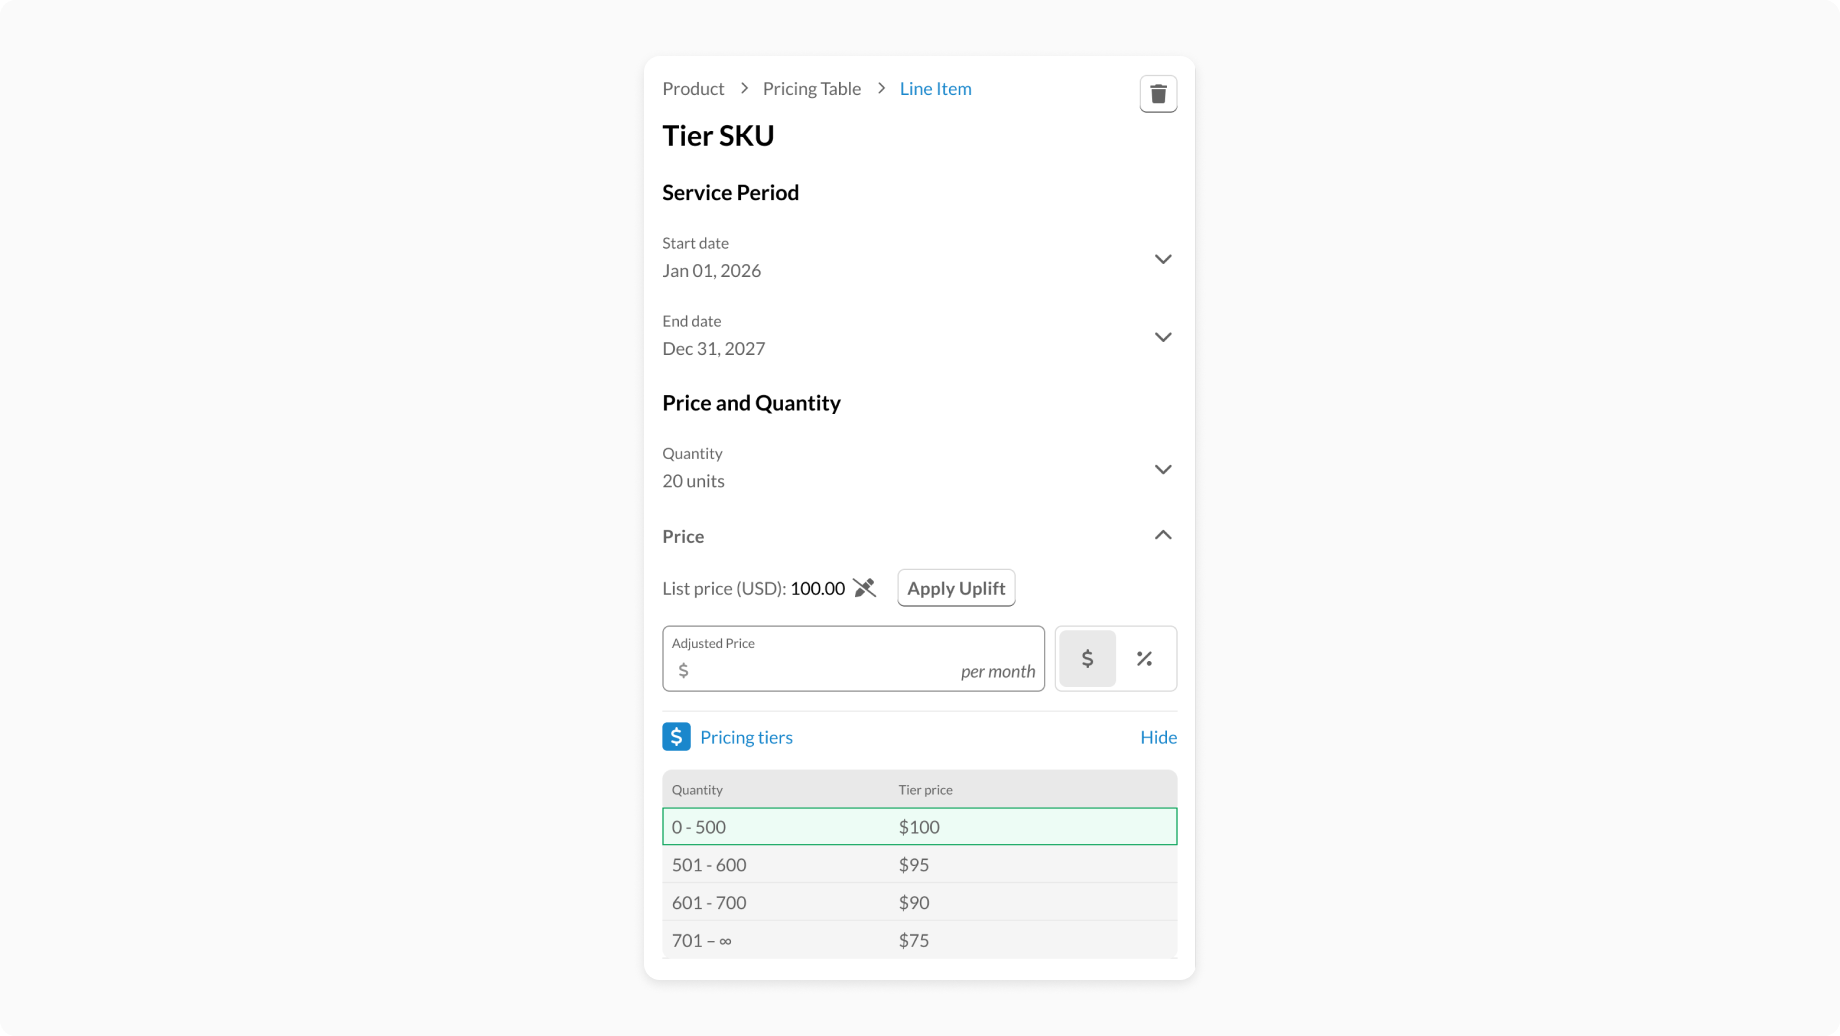Open the End date dropdown

1162,337
